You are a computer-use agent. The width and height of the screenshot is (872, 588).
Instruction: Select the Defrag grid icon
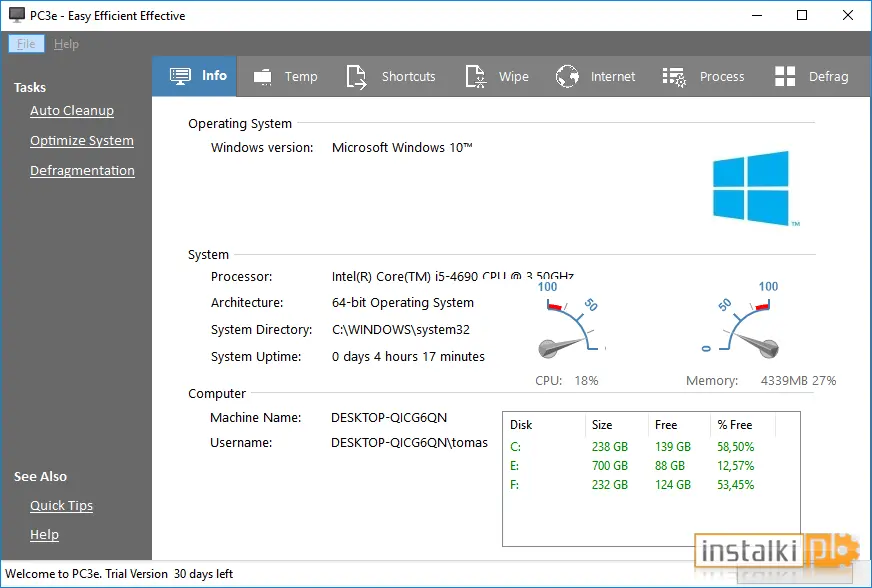pyautogui.click(x=785, y=76)
